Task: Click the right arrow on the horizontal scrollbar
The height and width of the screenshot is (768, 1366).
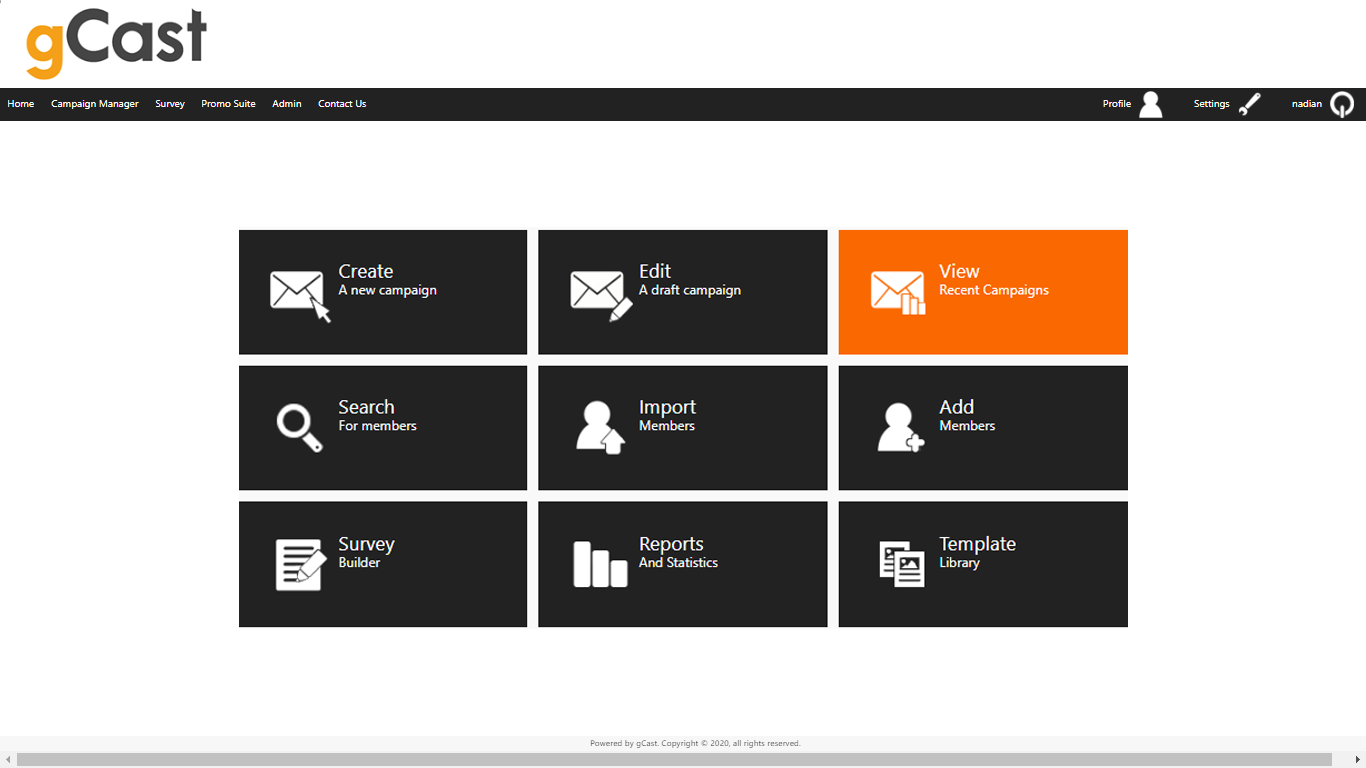Action: click(x=1359, y=760)
